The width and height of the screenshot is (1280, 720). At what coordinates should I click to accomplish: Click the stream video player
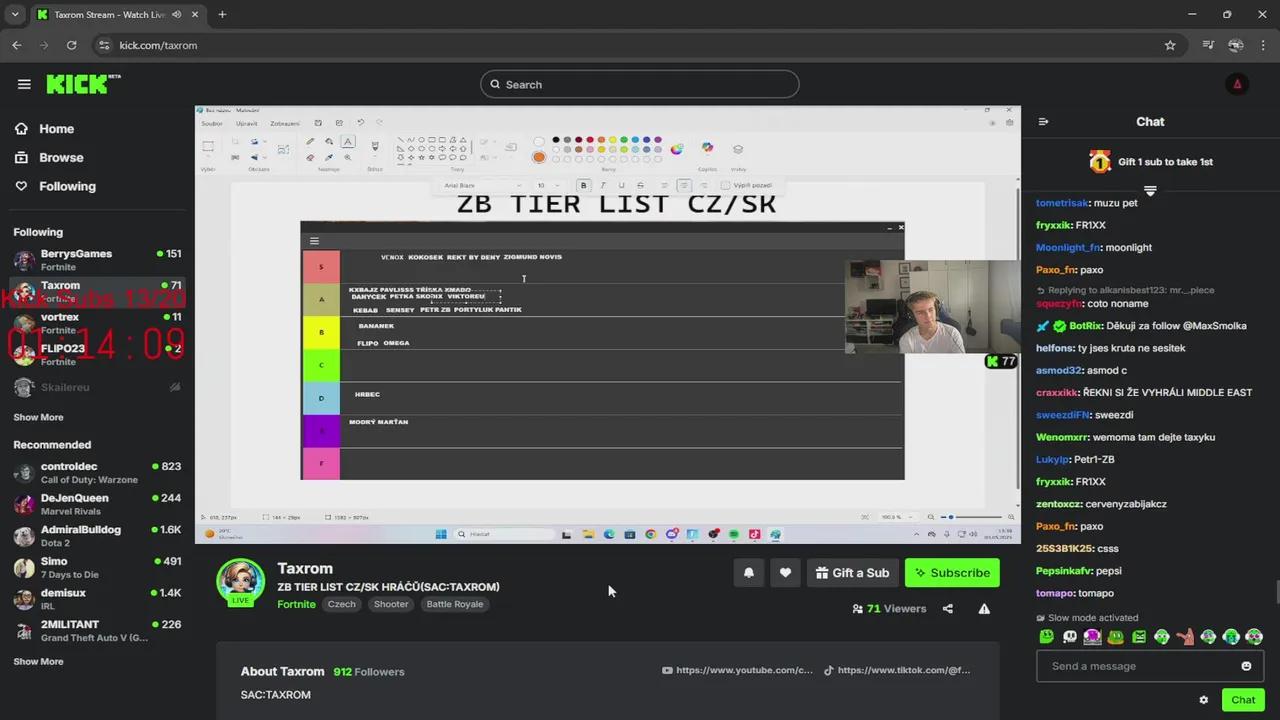pos(608,324)
